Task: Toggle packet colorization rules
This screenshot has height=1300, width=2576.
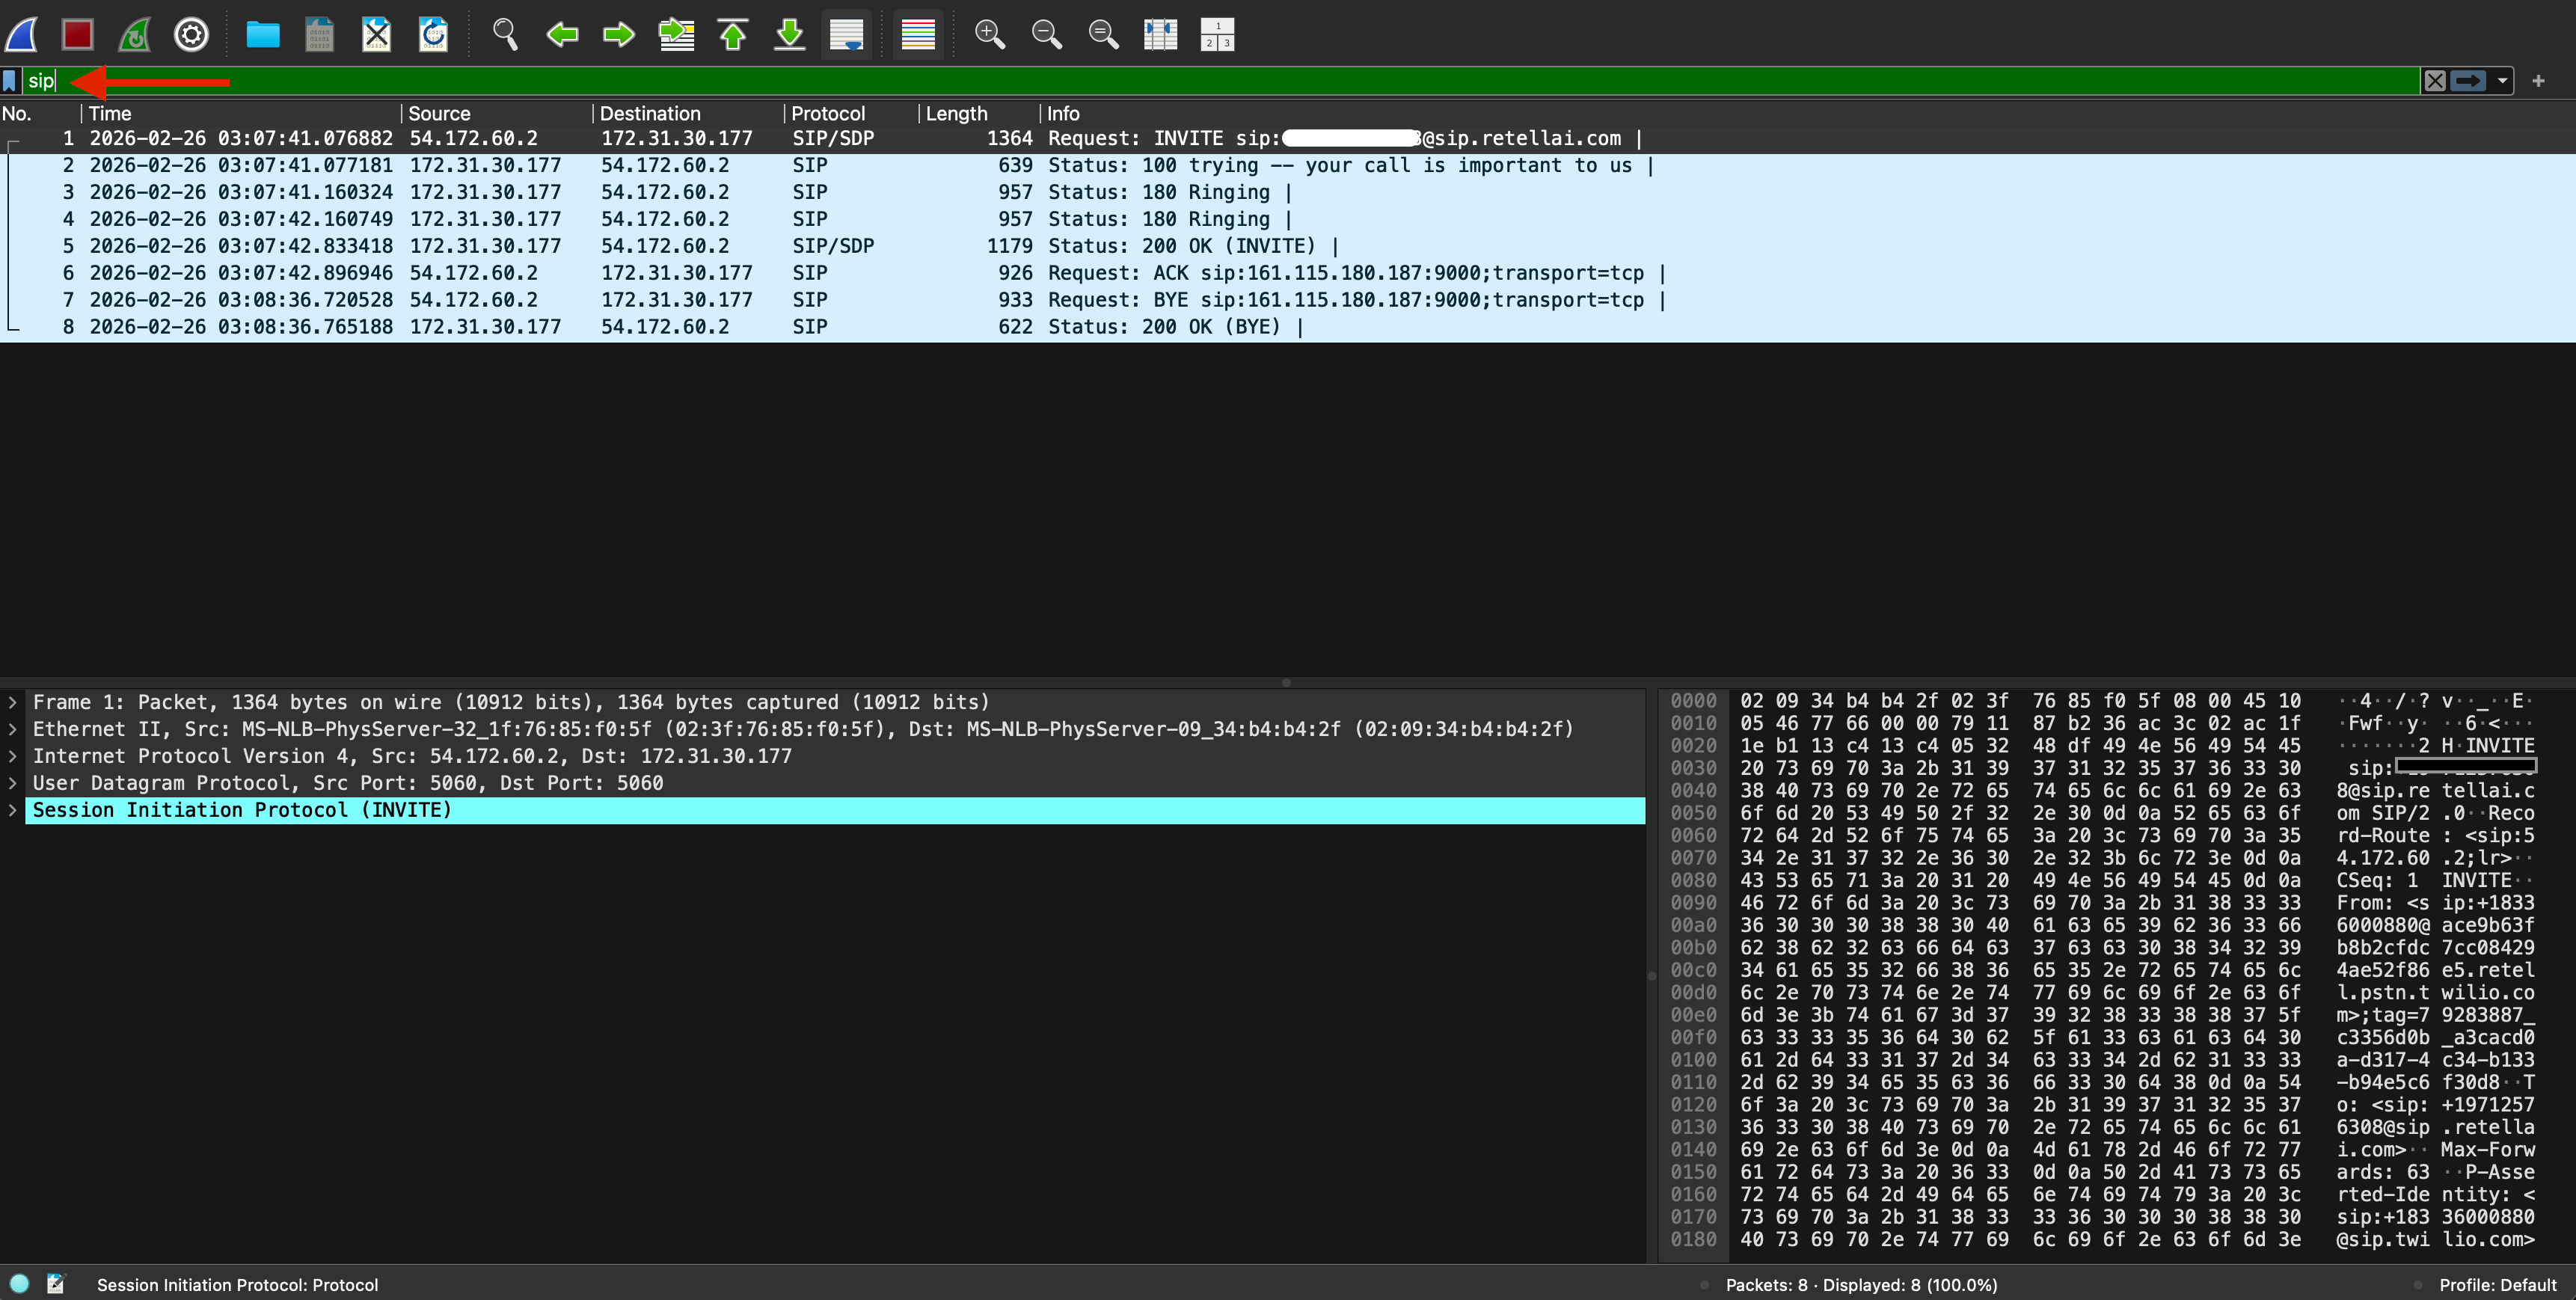Action: point(917,35)
